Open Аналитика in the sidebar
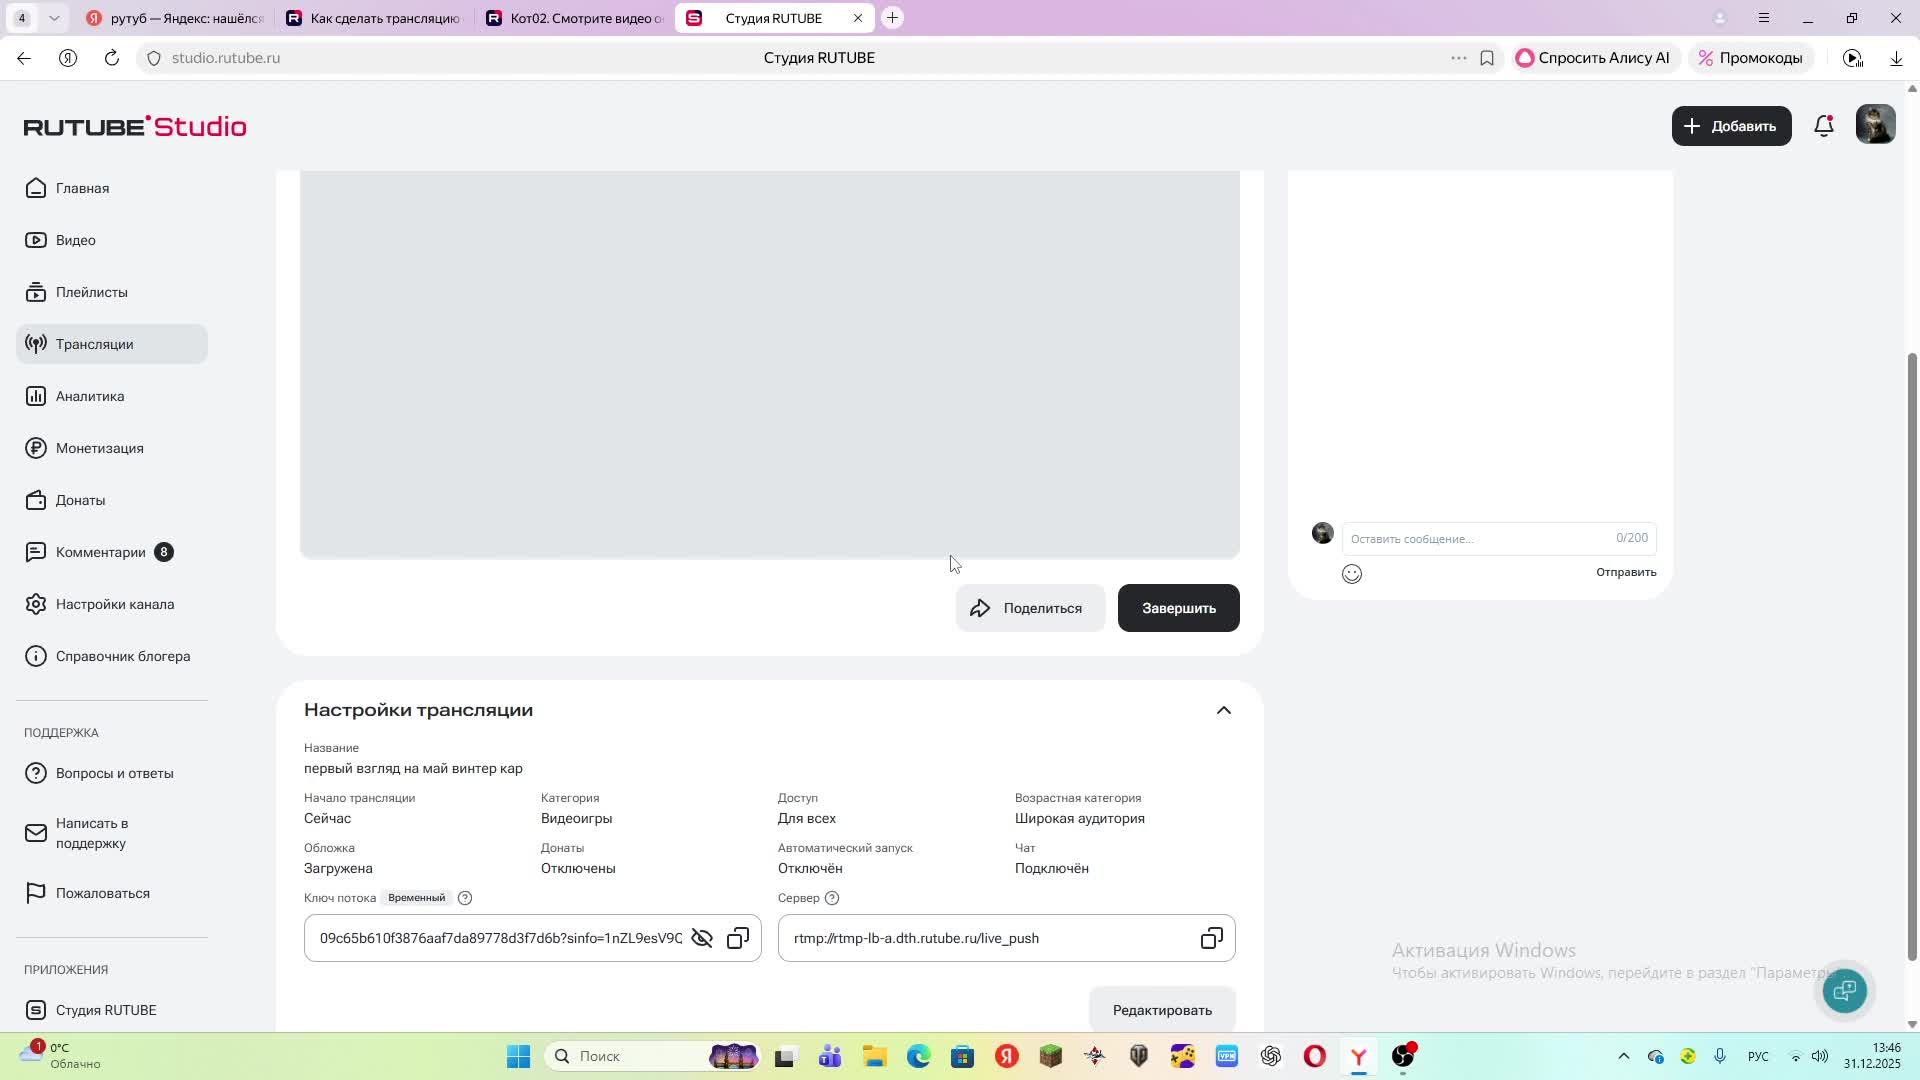The height and width of the screenshot is (1080, 1920). [90, 396]
